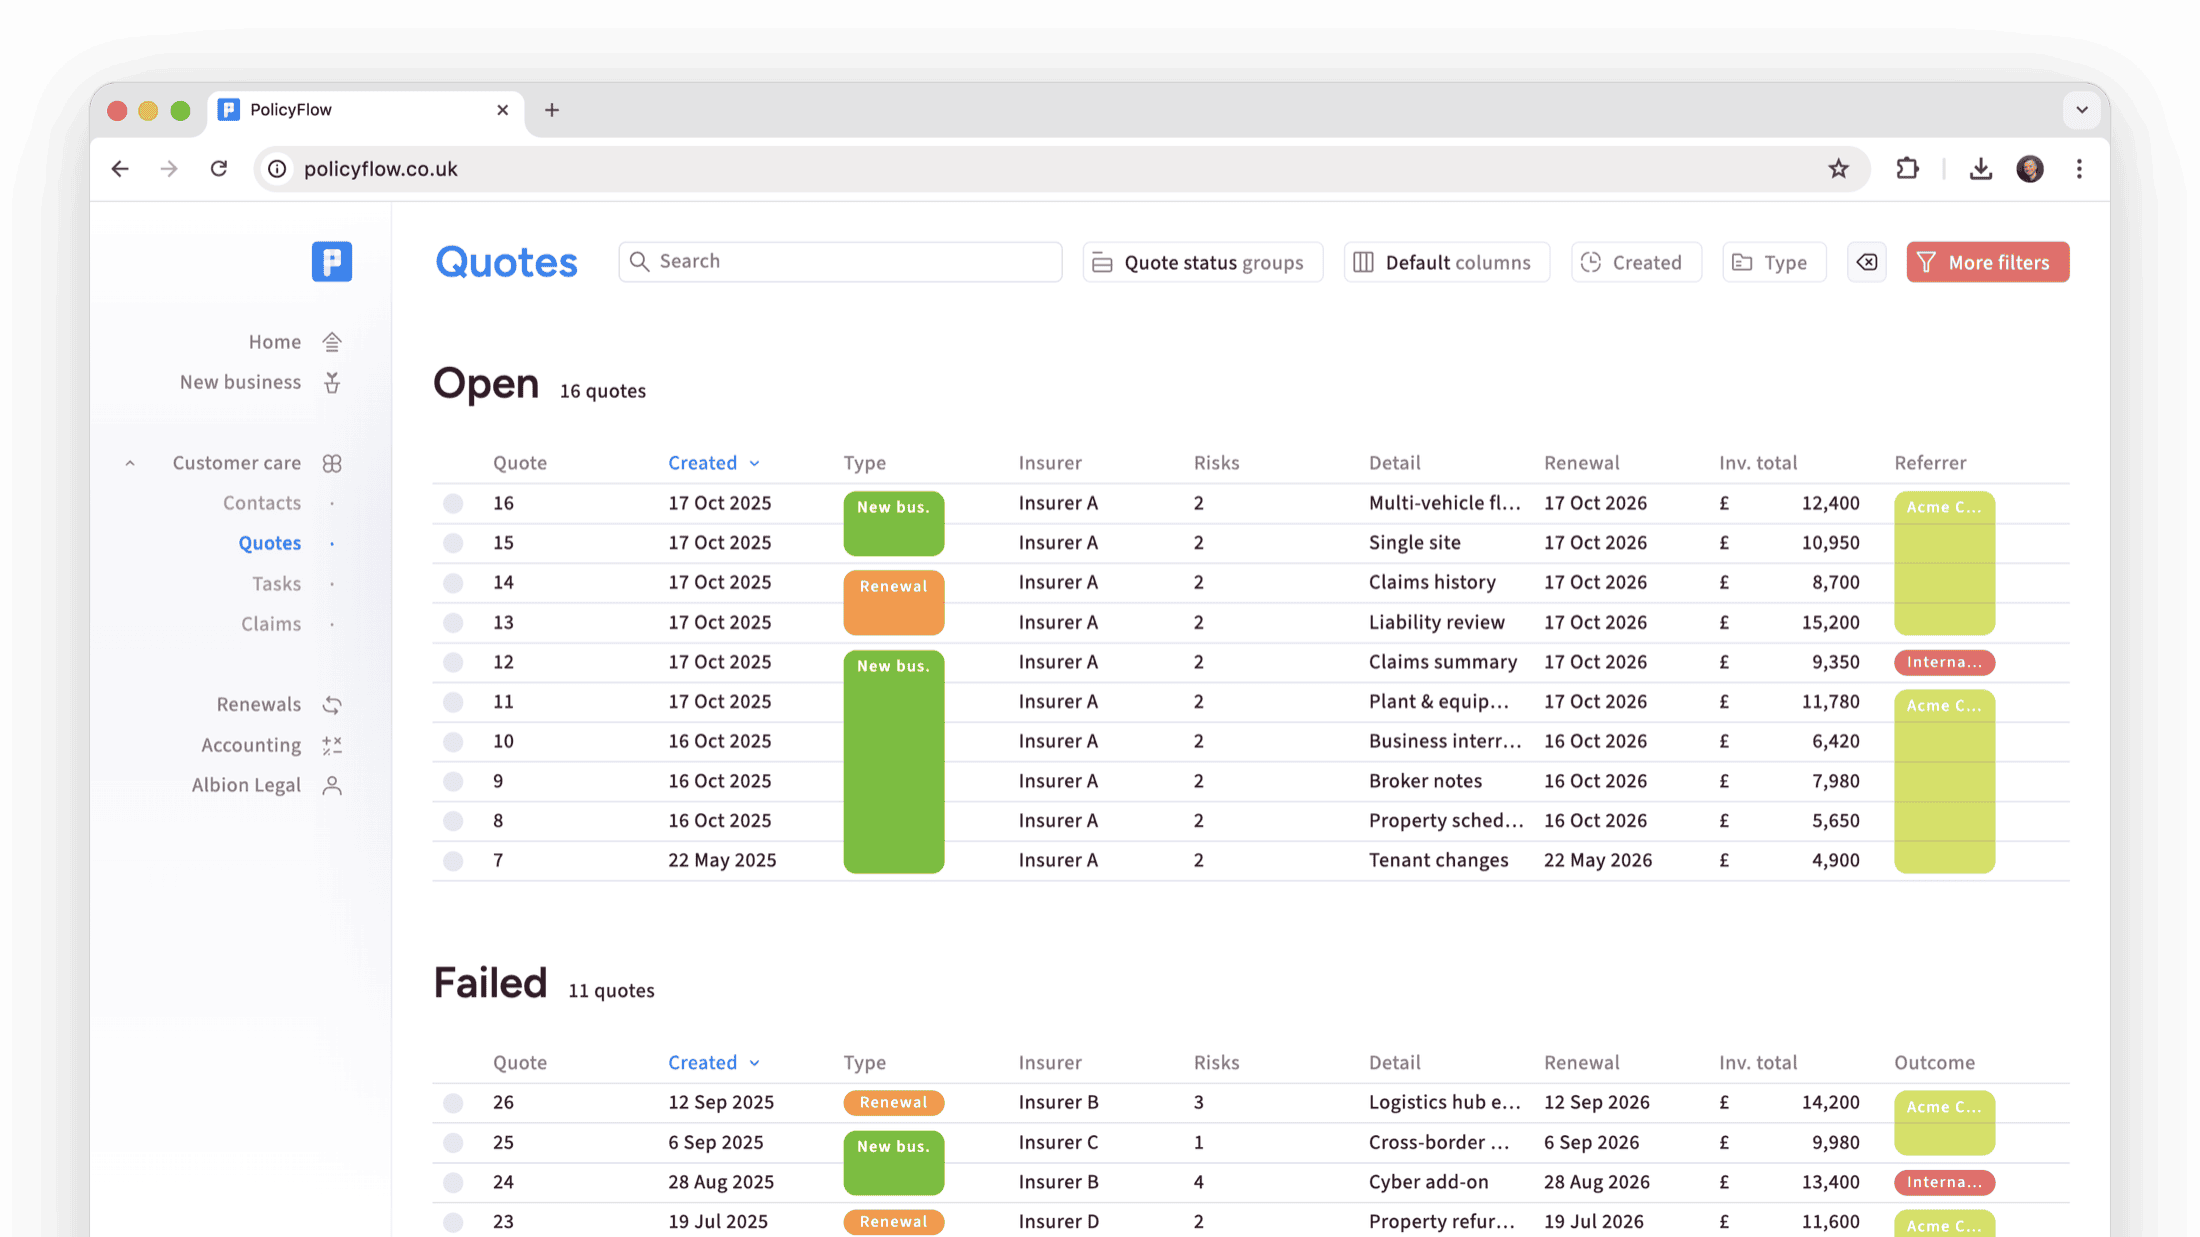Screen dimensions: 2200x1237
Task: Bookmark this page with the star
Action: 1838,169
